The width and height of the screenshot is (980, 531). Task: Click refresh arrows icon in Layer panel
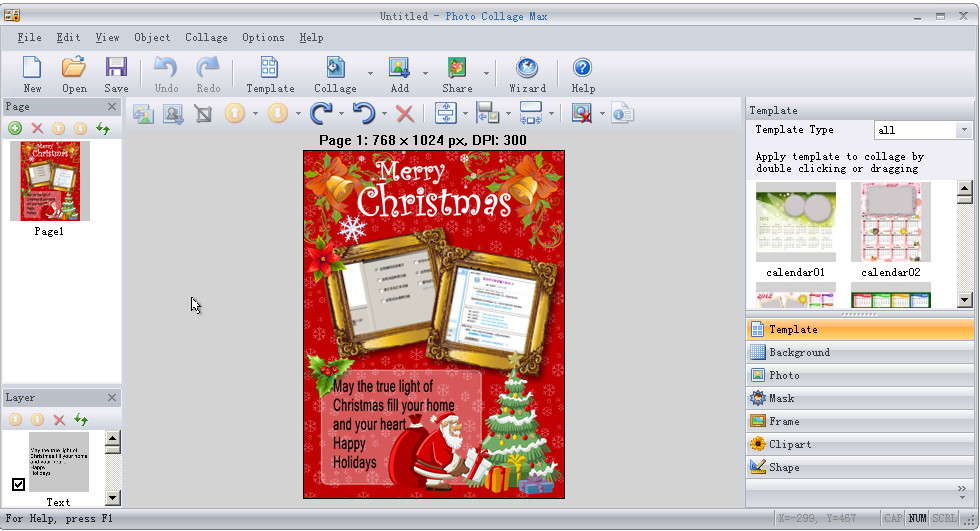[x=81, y=420]
